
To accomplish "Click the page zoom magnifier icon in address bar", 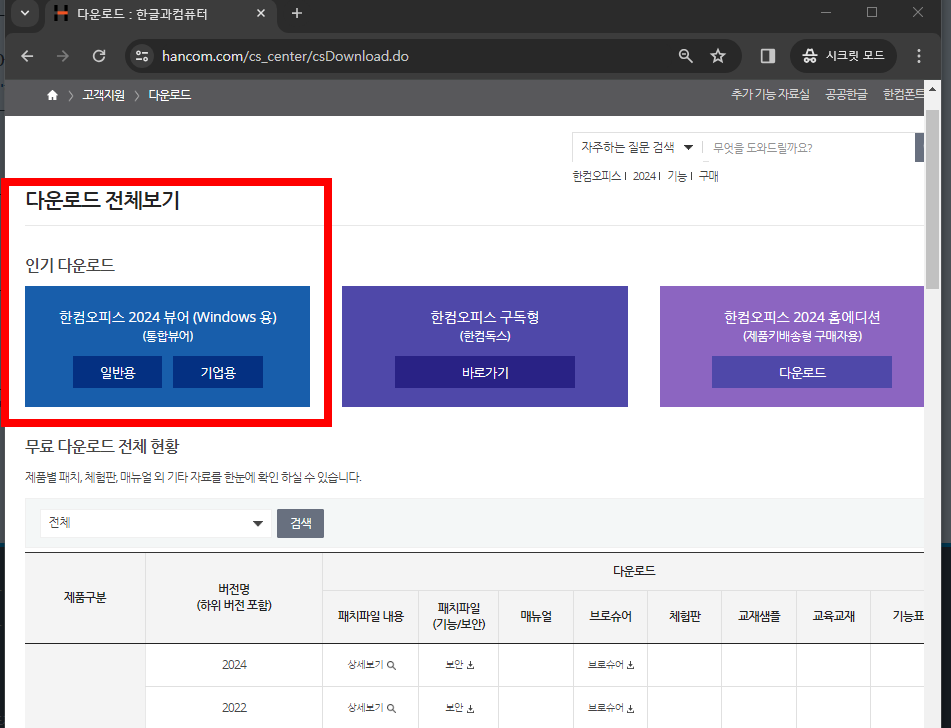I will [685, 56].
